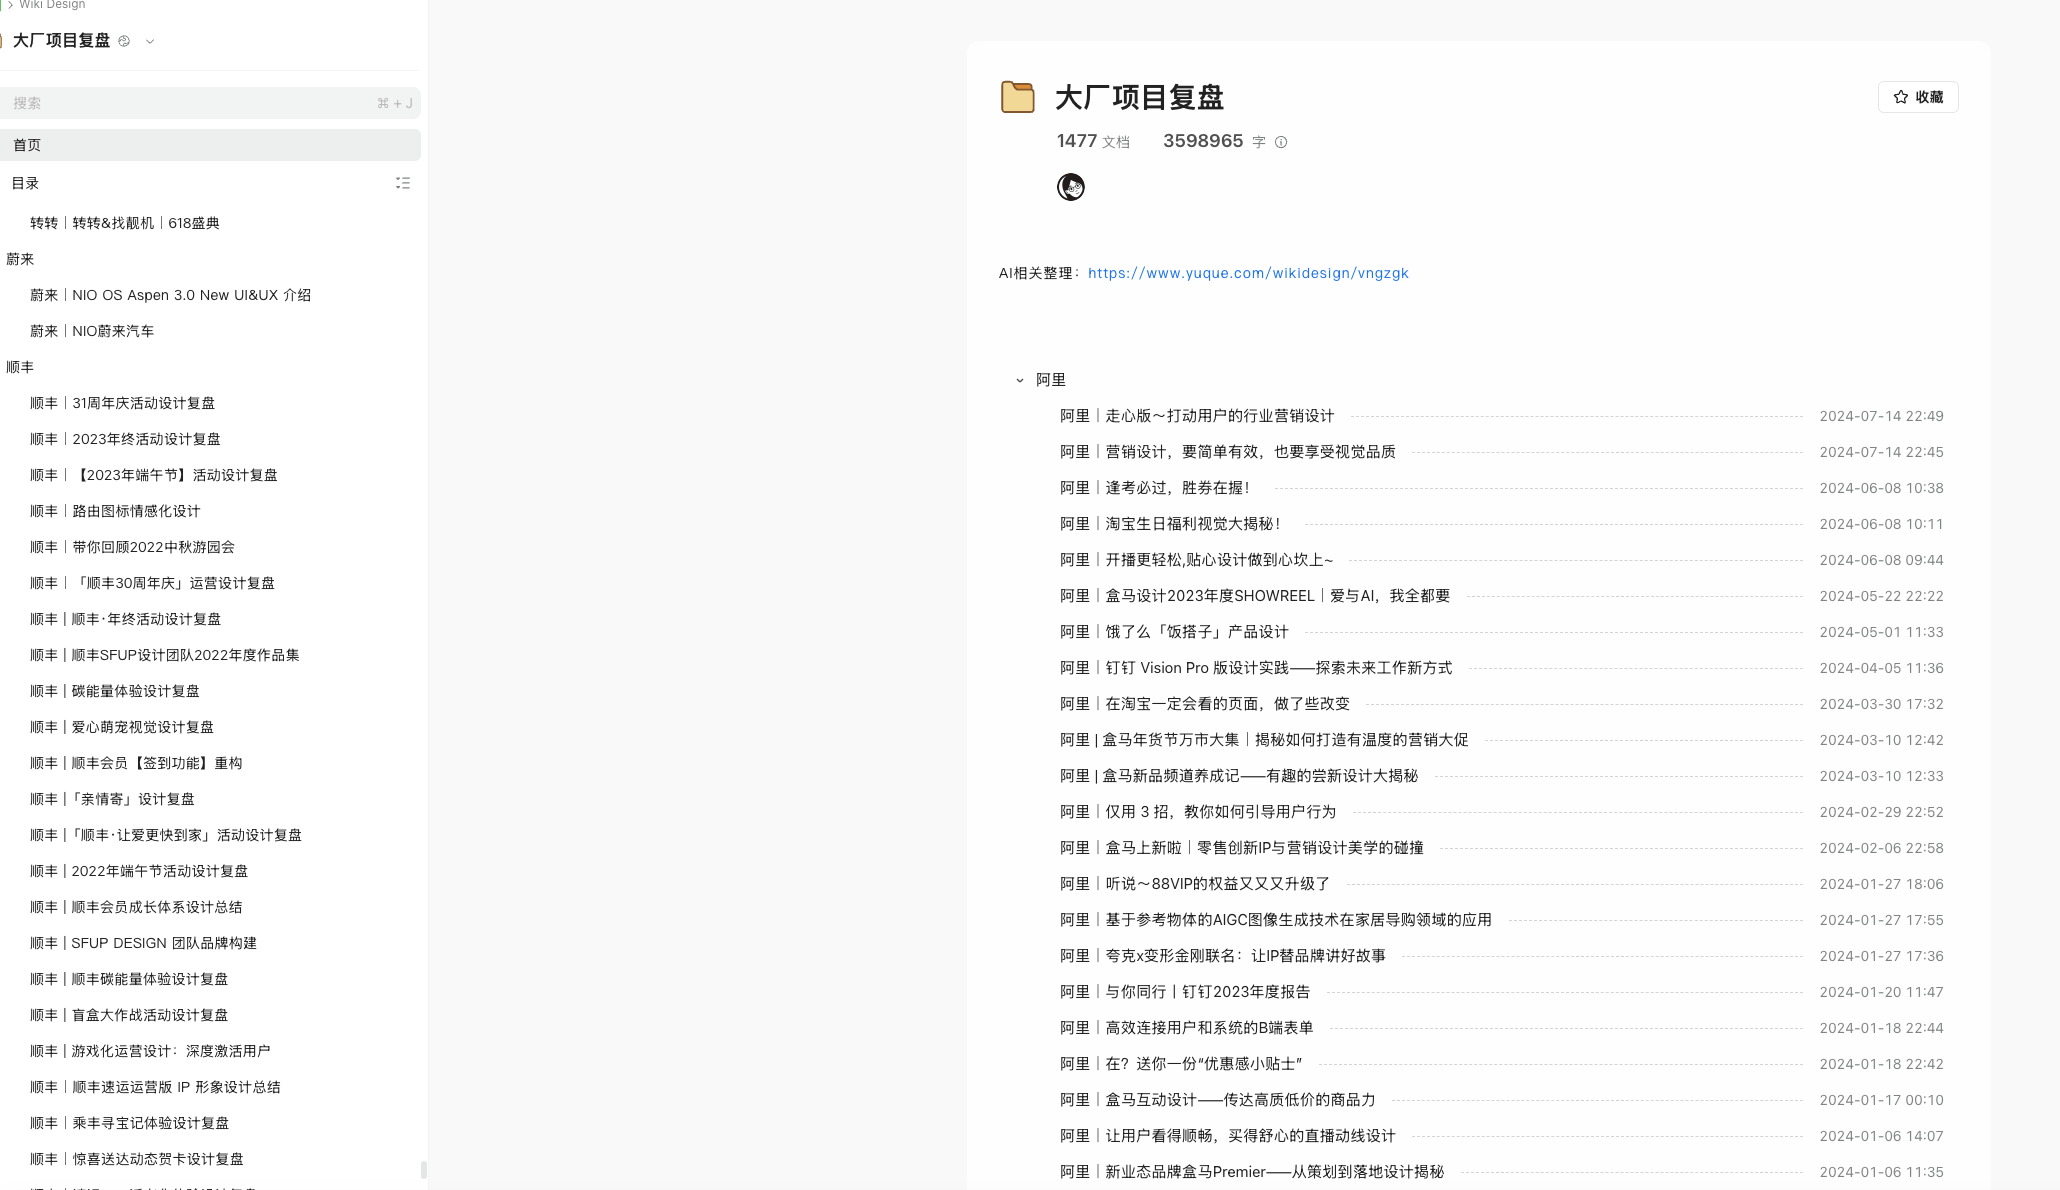The width and height of the screenshot is (2060, 1190).
Task: Click the folder icon beside 大厂项目复盘 title
Action: click(1017, 97)
